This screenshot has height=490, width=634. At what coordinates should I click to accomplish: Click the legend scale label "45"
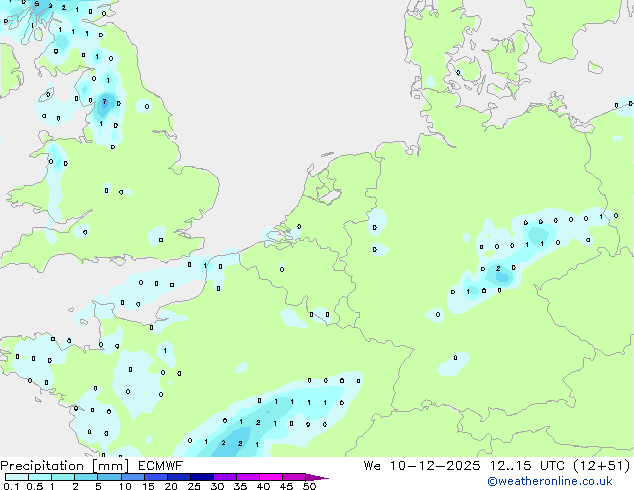pyautogui.click(x=286, y=486)
